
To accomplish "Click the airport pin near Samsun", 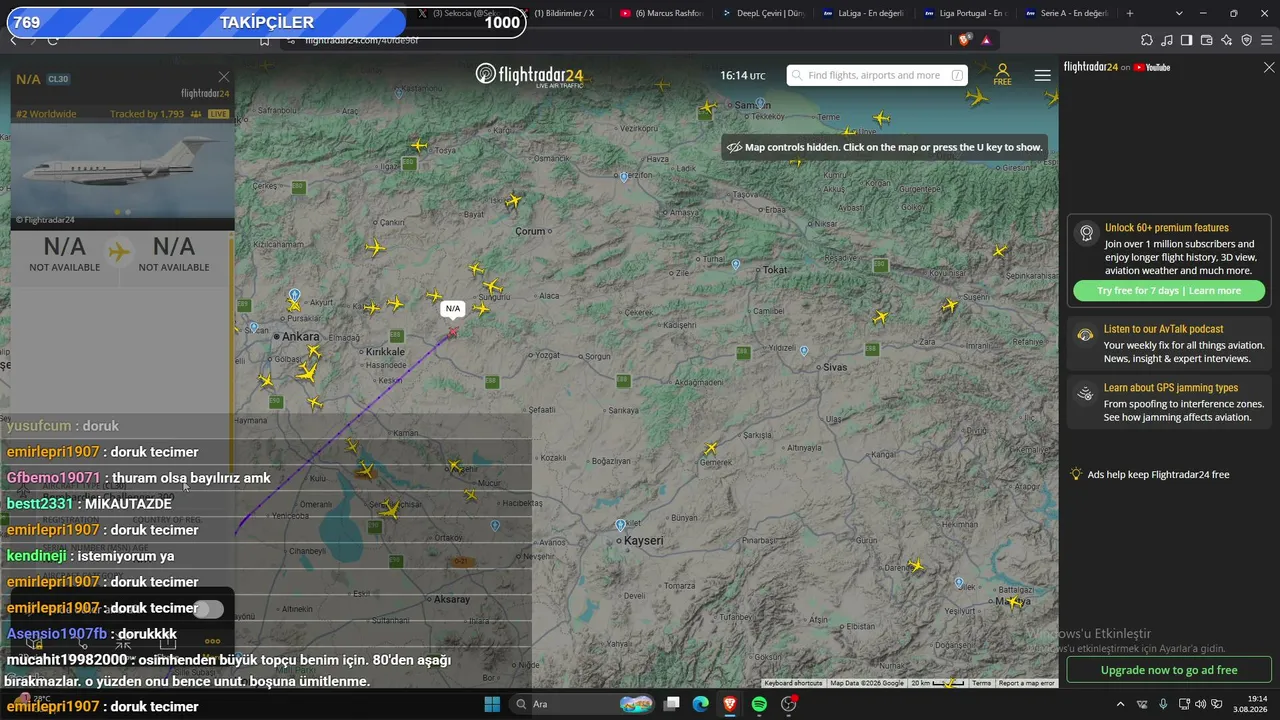I will 761,103.
